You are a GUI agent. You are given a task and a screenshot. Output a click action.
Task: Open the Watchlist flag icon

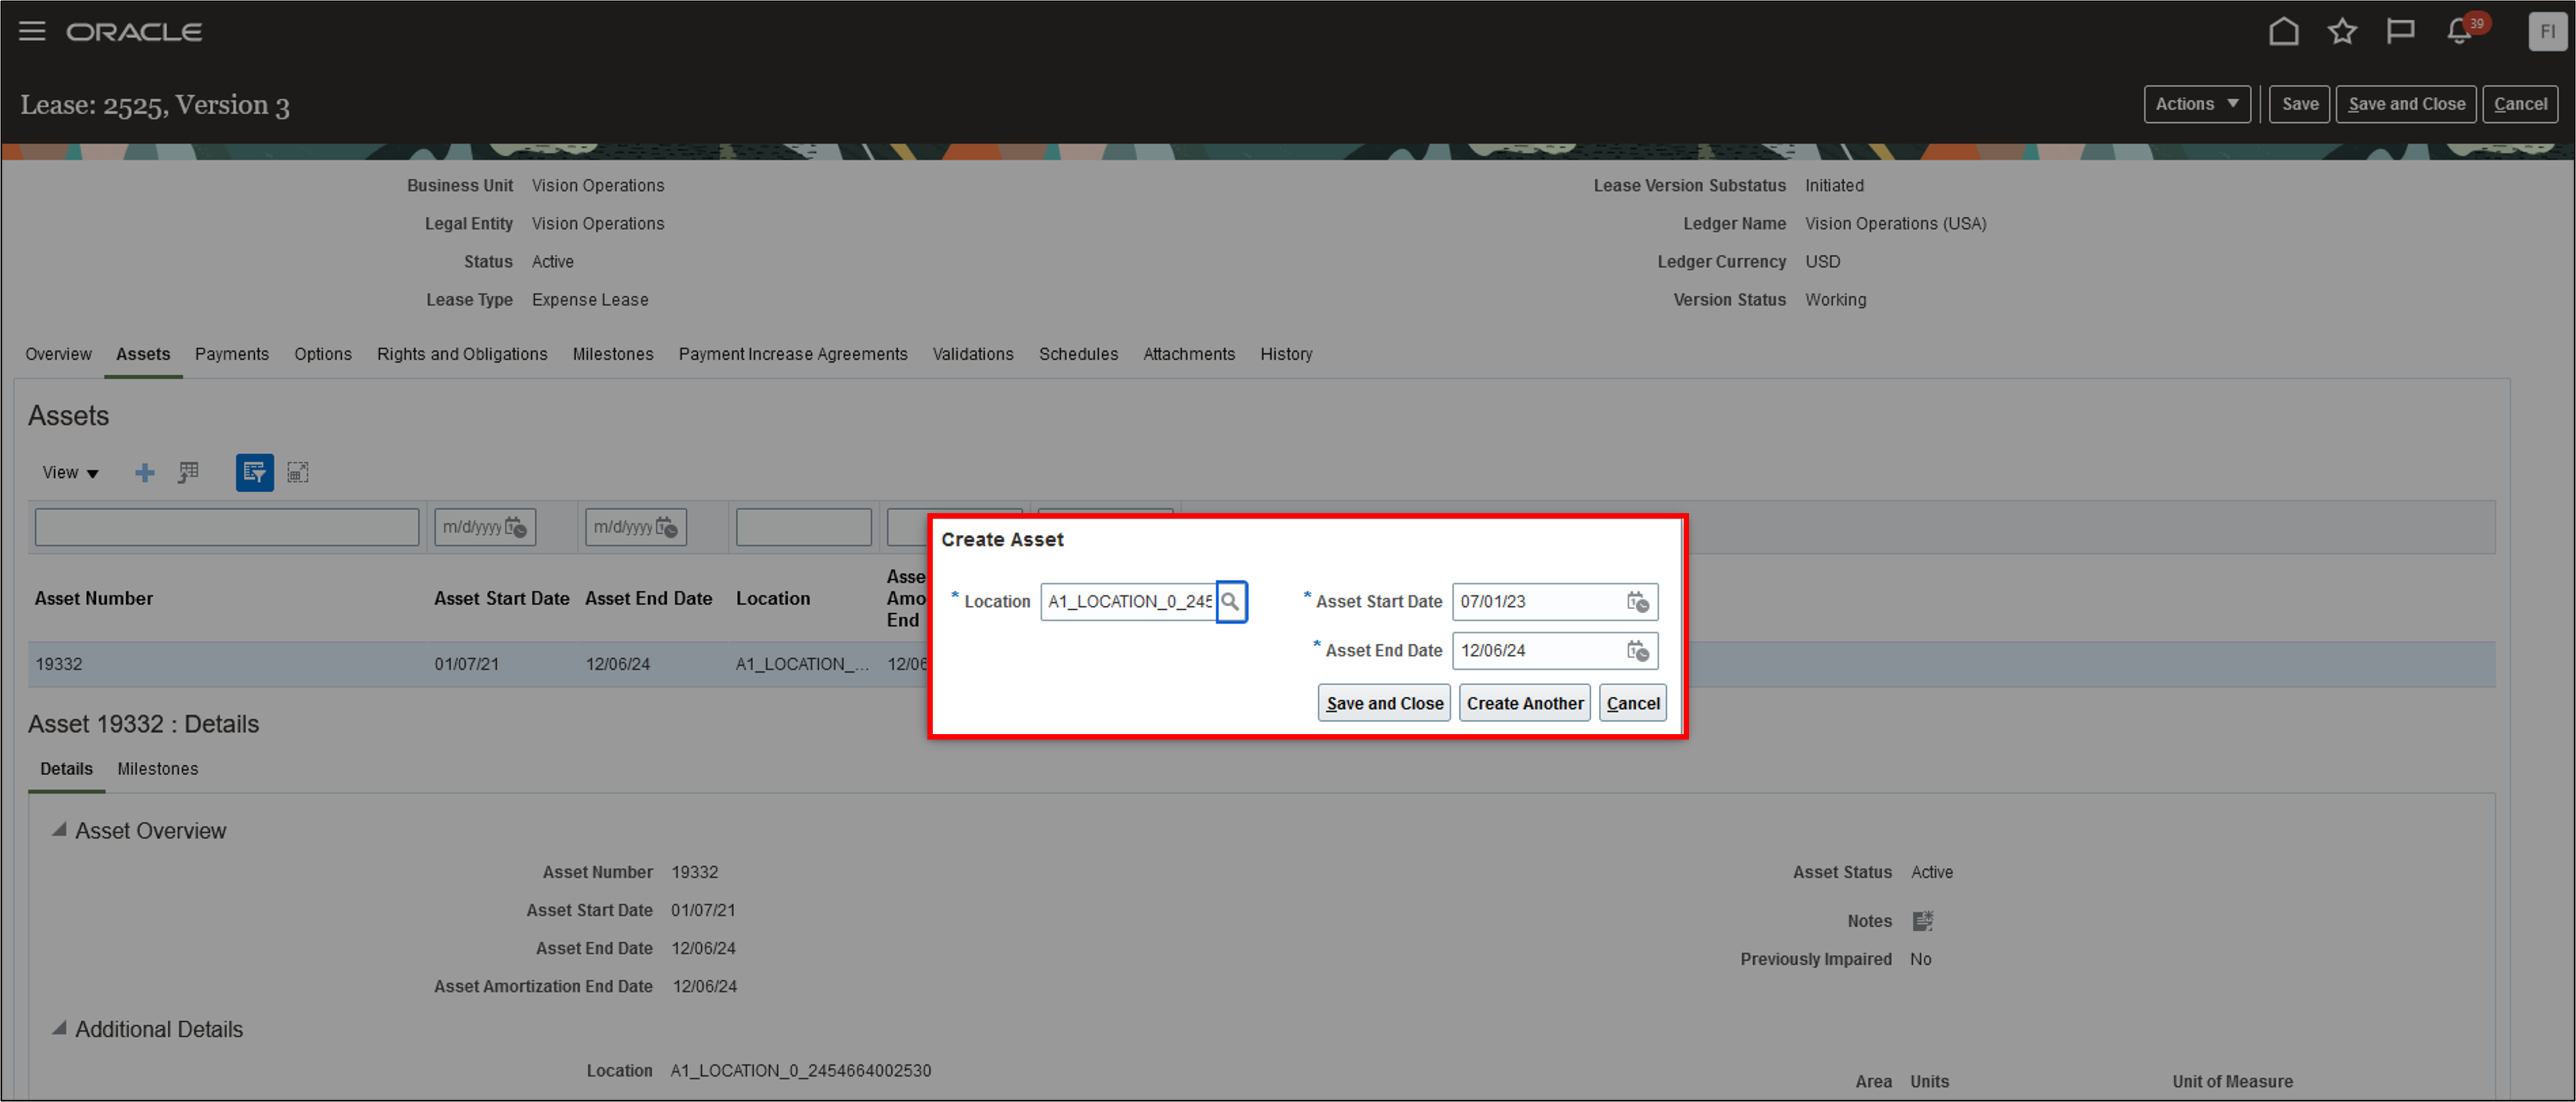pyautogui.click(x=2400, y=32)
